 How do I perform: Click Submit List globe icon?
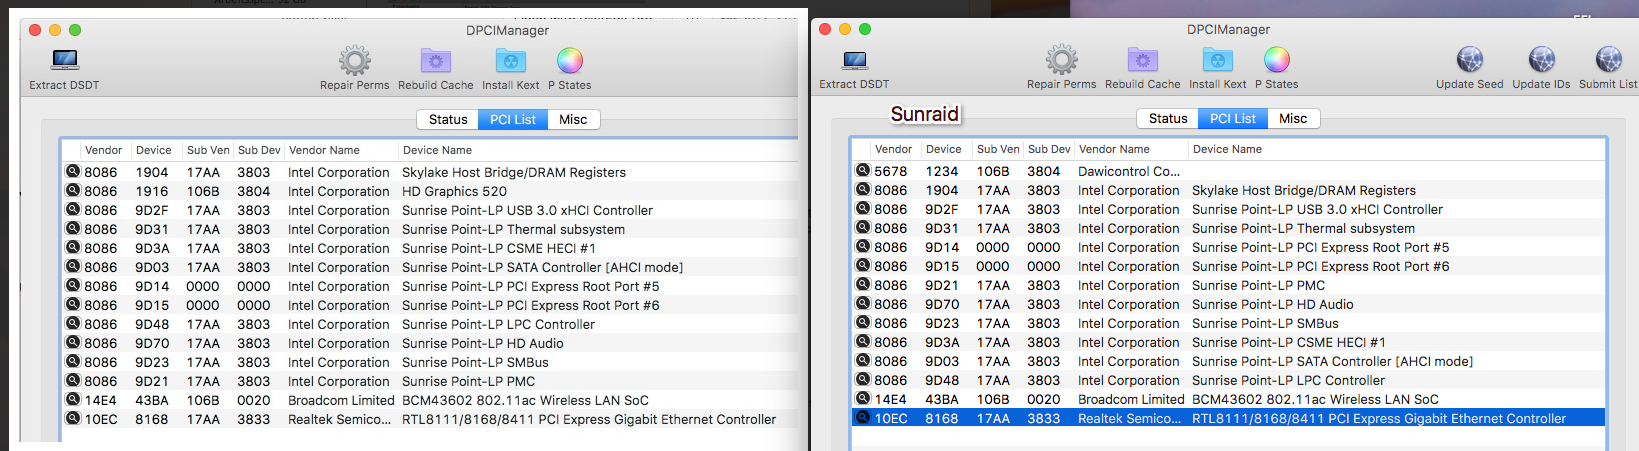[1608, 60]
